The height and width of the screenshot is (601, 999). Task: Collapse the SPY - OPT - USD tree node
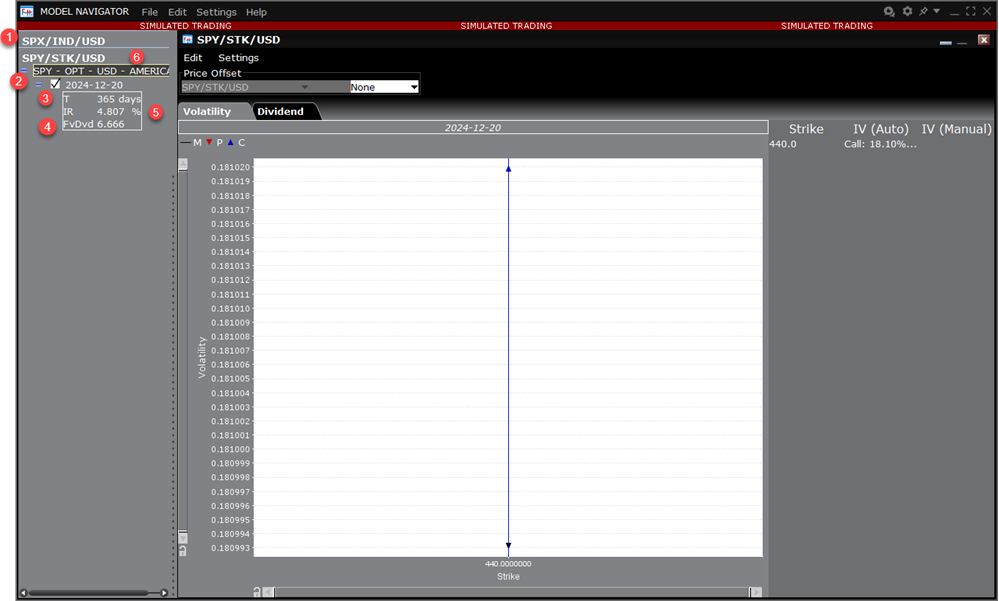[x=24, y=71]
